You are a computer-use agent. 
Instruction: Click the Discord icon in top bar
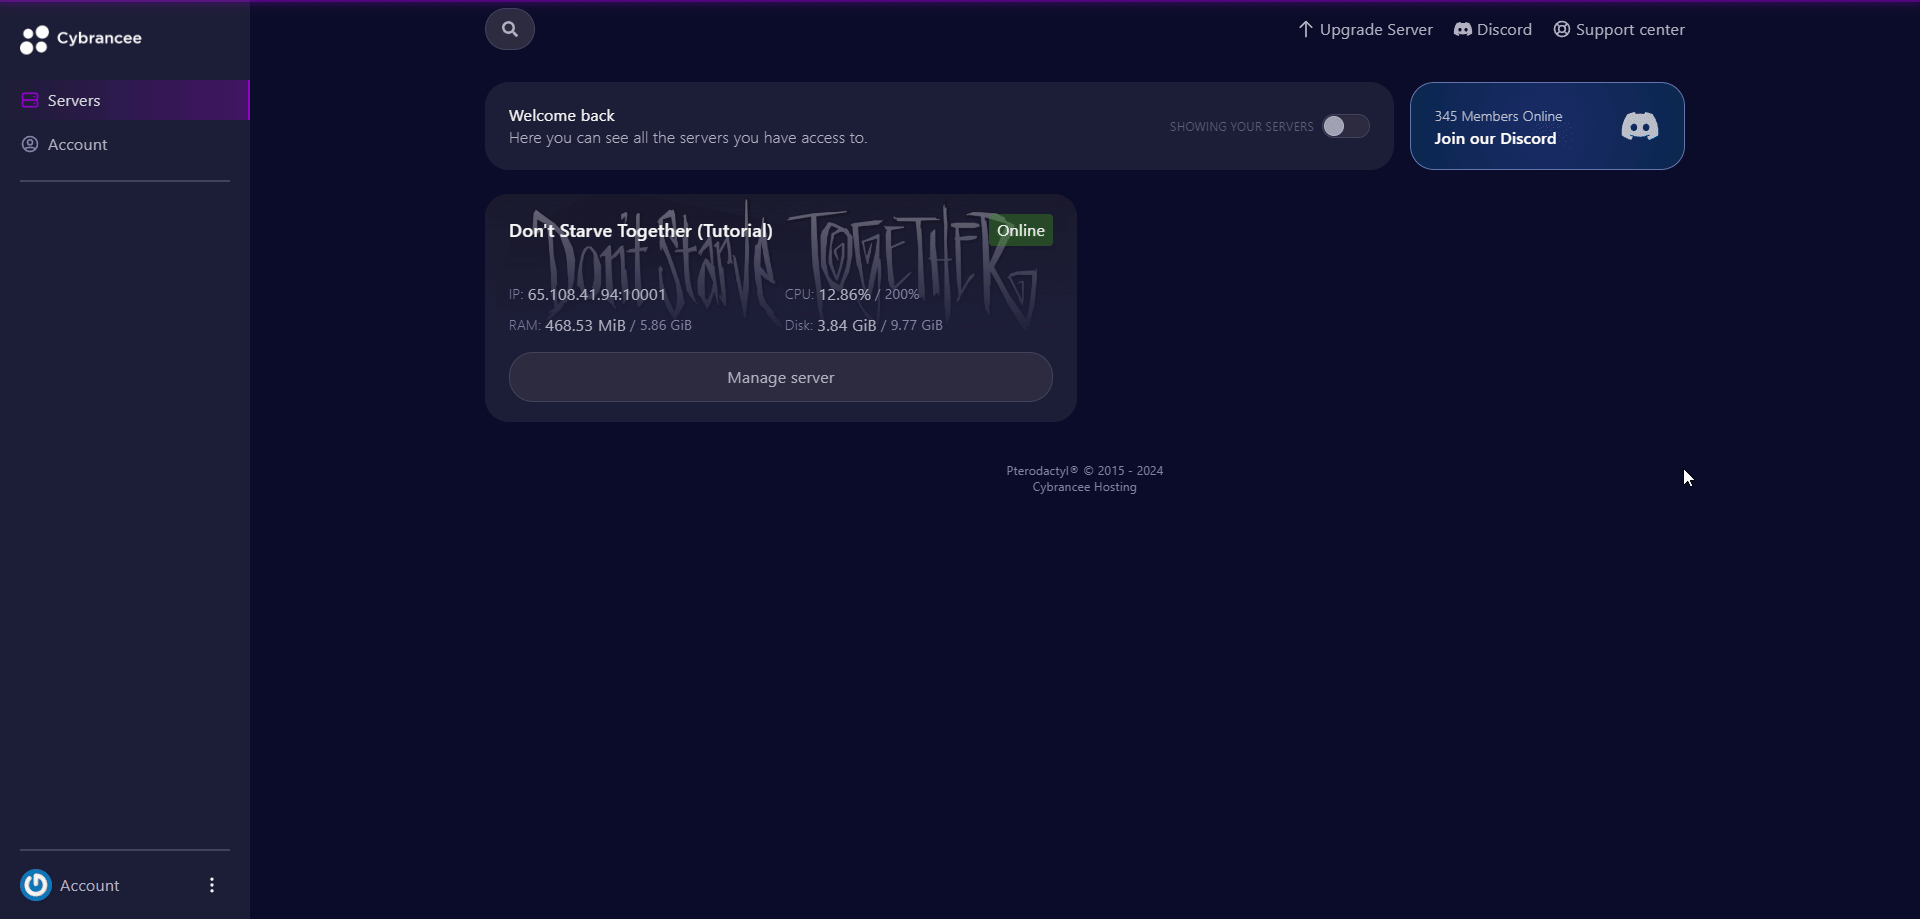[1462, 29]
